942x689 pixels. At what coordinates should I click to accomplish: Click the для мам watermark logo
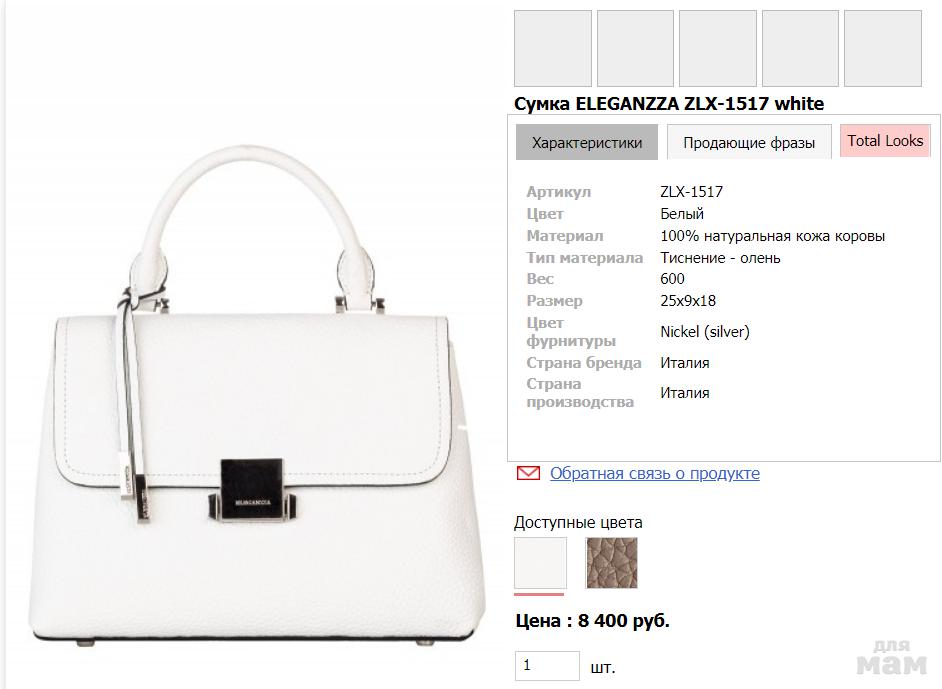(x=892, y=657)
